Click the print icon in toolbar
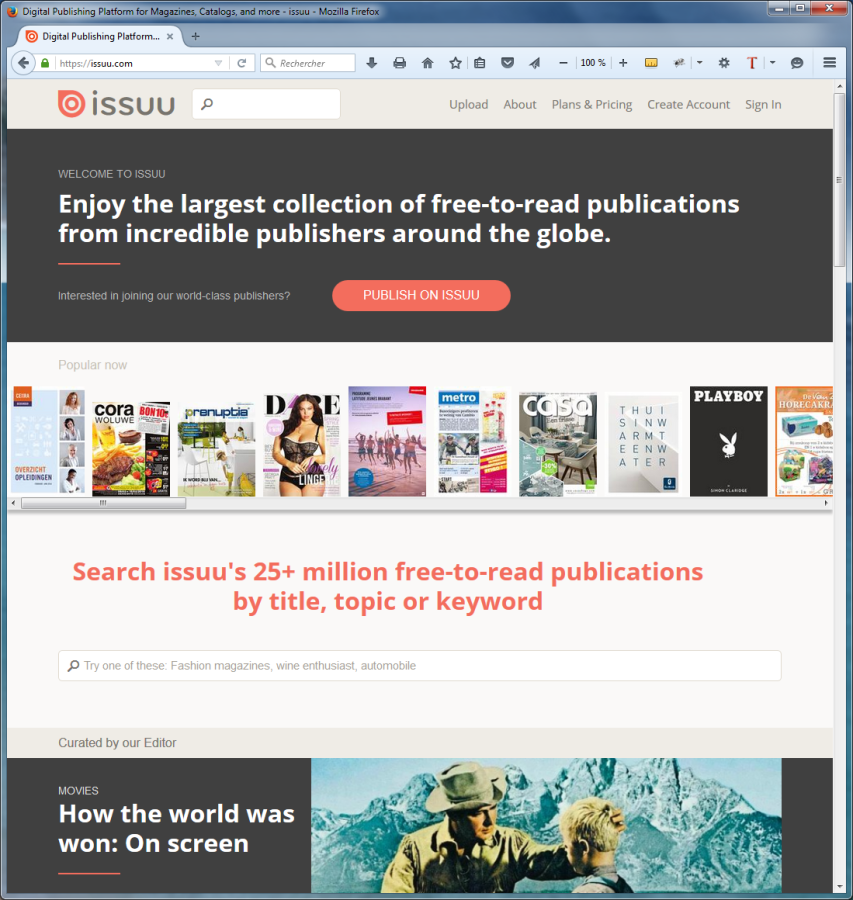Screen dimensions: 853x900 click(400, 63)
